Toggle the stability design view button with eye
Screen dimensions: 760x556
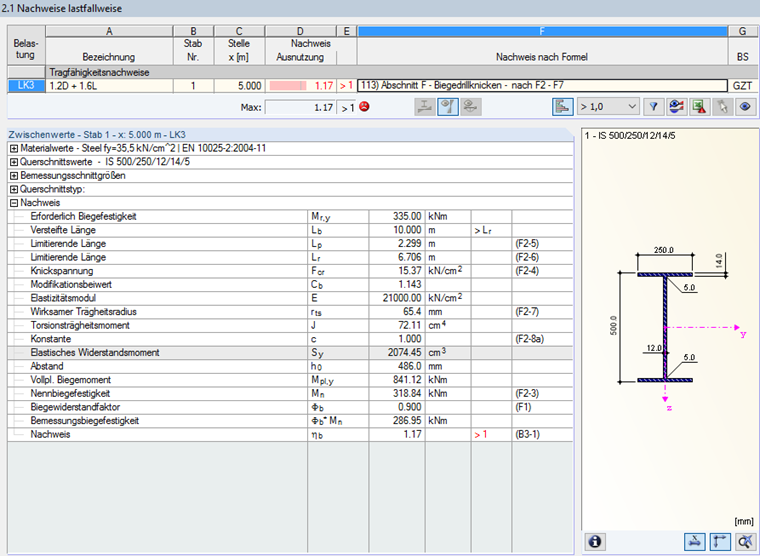click(x=447, y=107)
